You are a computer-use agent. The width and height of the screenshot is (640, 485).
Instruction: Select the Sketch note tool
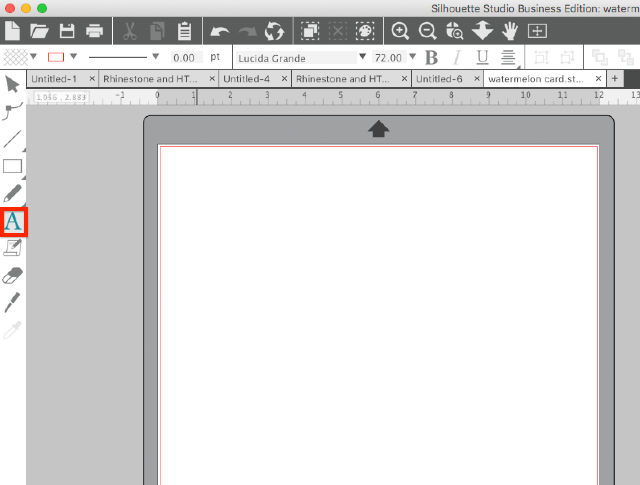(12, 248)
